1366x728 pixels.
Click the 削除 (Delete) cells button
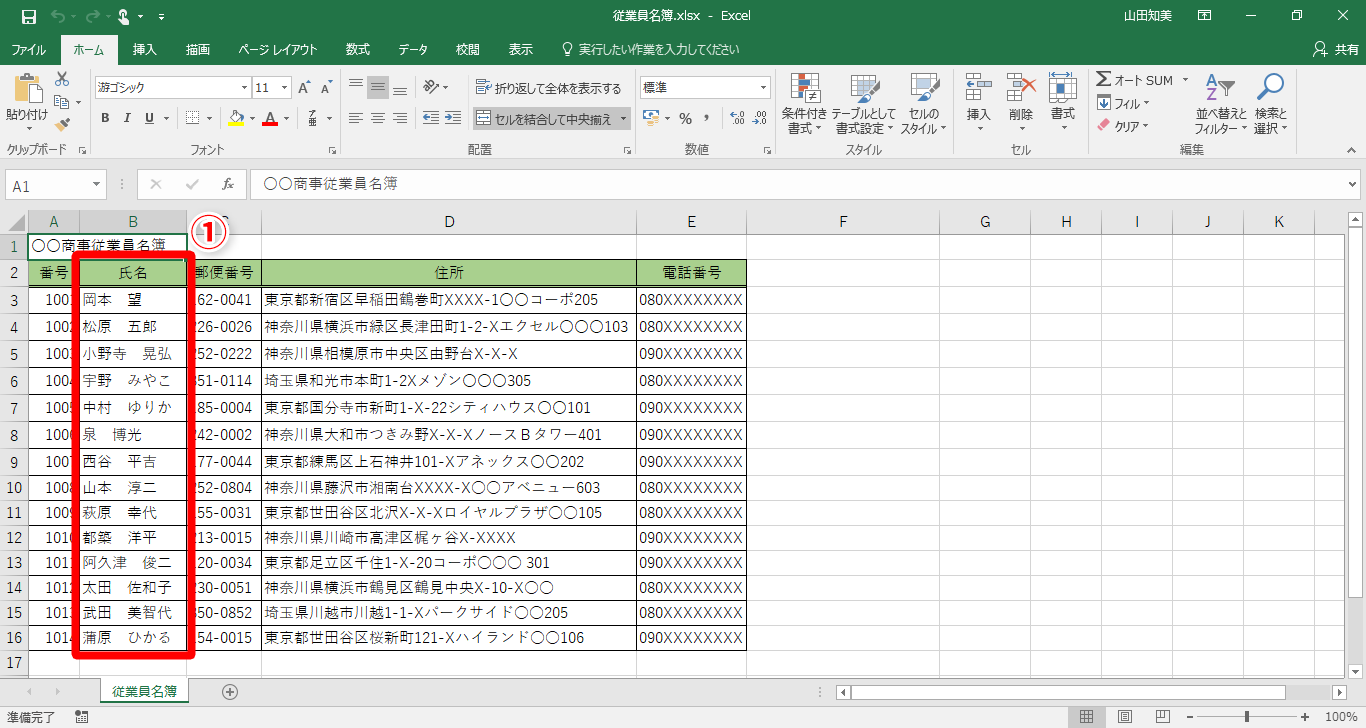1020,103
